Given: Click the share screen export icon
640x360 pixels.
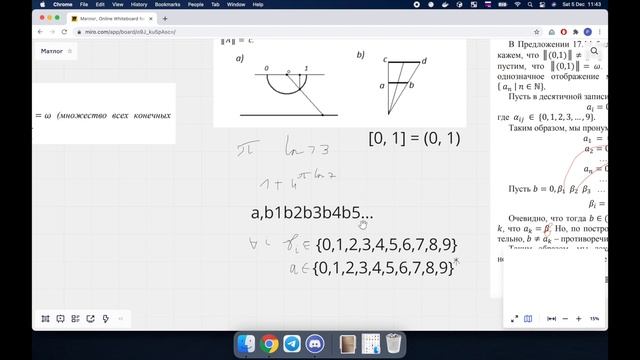Looking at the screenshot, I should click(91, 319).
